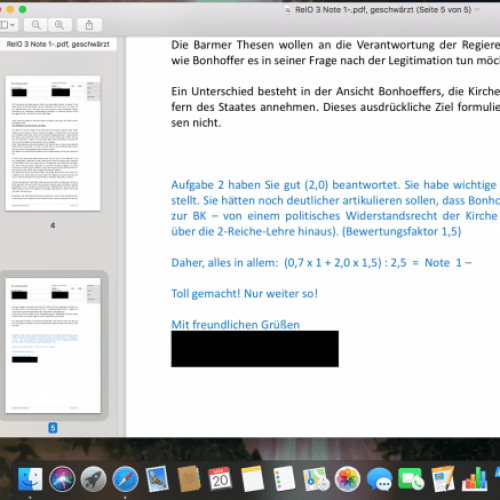Open Maps app in the dock
The height and width of the screenshot is (500, 500).
coord(316,479)
